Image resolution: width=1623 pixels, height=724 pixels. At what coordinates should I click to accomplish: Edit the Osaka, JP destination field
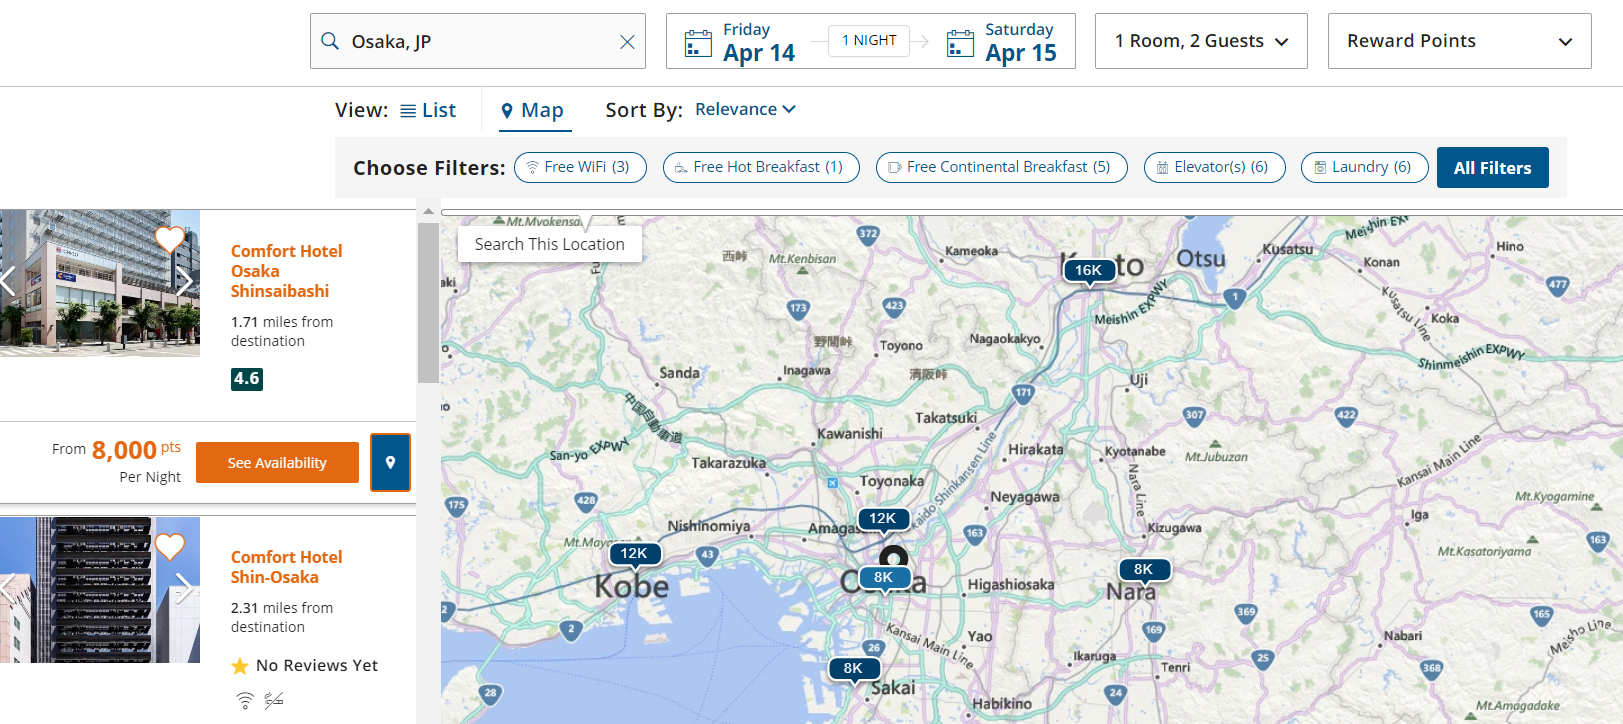[x=478, y=41]
